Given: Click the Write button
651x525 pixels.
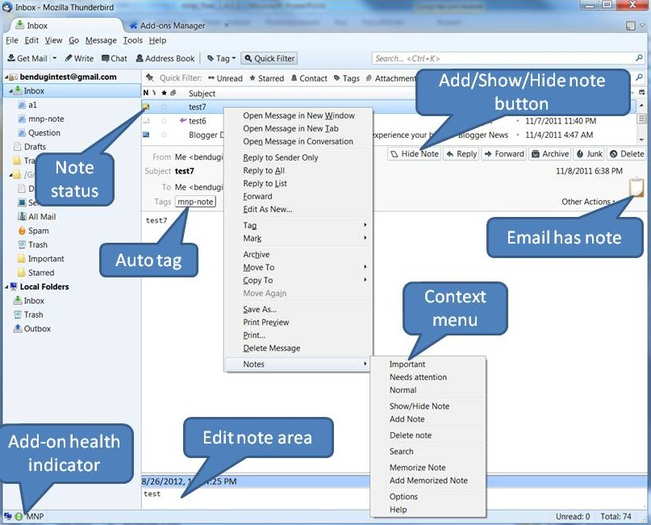Looking at the screenshot, I should coord(79,59).
